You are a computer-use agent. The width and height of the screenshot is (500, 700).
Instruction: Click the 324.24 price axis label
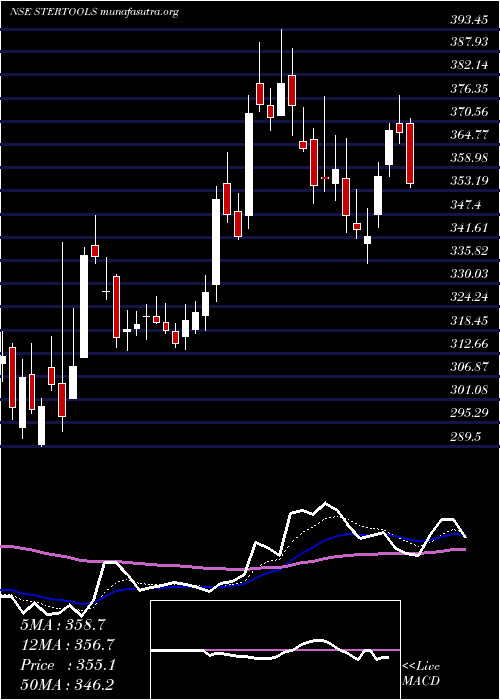(x=469, y=297)
